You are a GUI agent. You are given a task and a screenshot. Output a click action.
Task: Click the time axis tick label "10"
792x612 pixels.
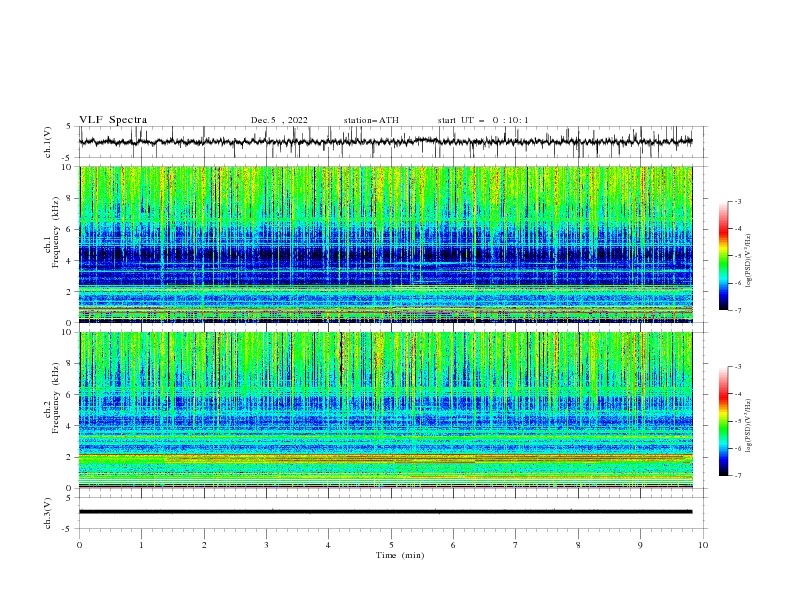tap(703, 545)
